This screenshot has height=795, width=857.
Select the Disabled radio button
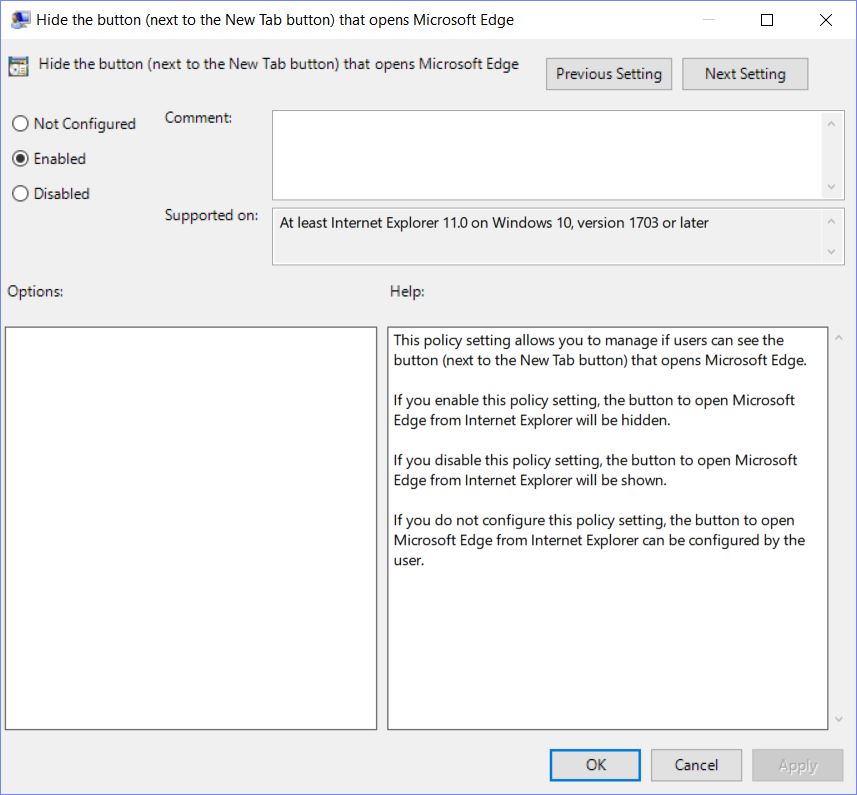point(51,193)
